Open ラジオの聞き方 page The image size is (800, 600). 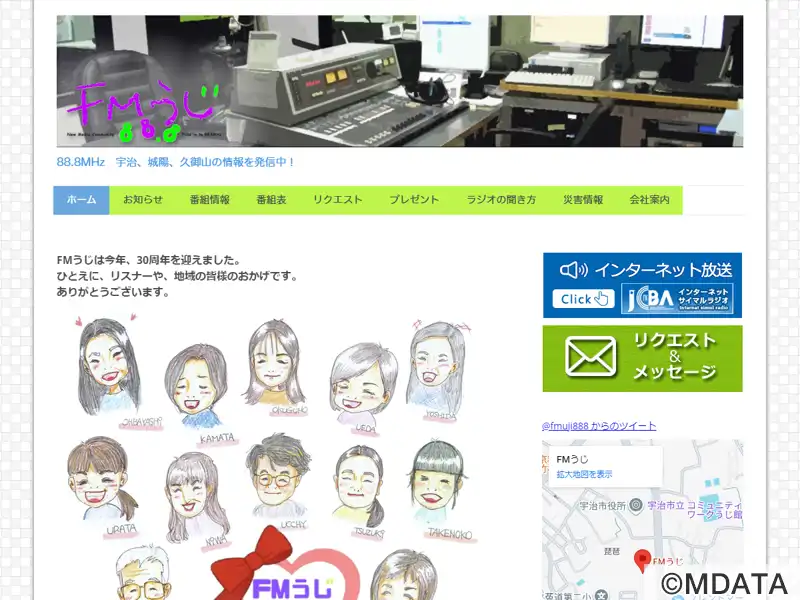pyautogui.click(x=501, y=200)
